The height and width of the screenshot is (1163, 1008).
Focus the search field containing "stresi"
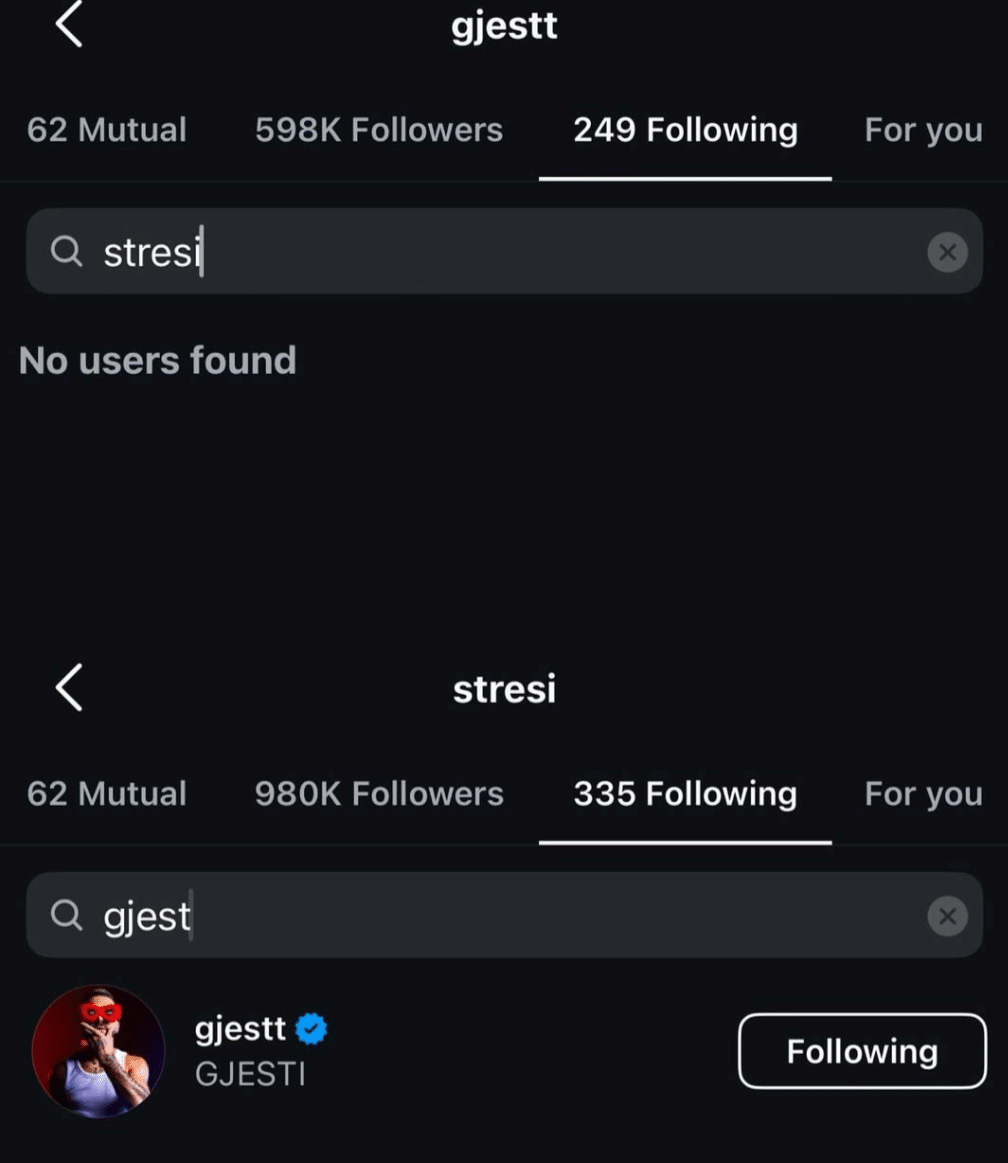tap(500, 252)
